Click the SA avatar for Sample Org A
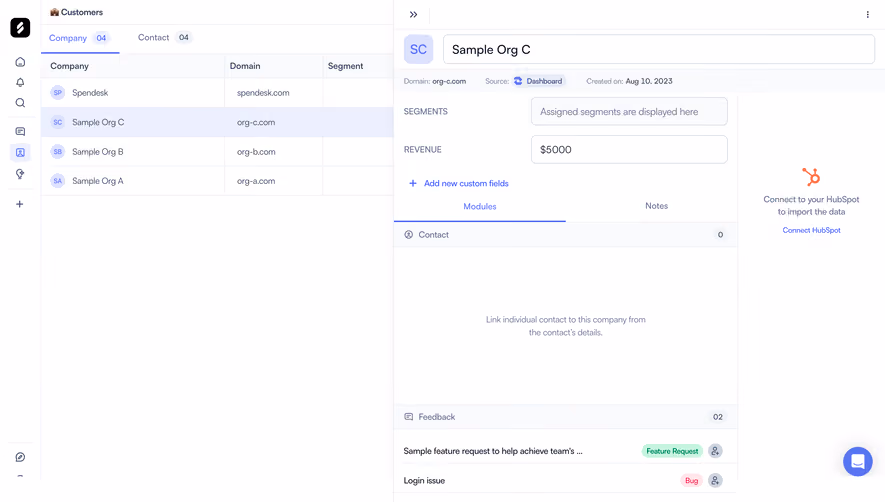 click(x=58, y=181)
